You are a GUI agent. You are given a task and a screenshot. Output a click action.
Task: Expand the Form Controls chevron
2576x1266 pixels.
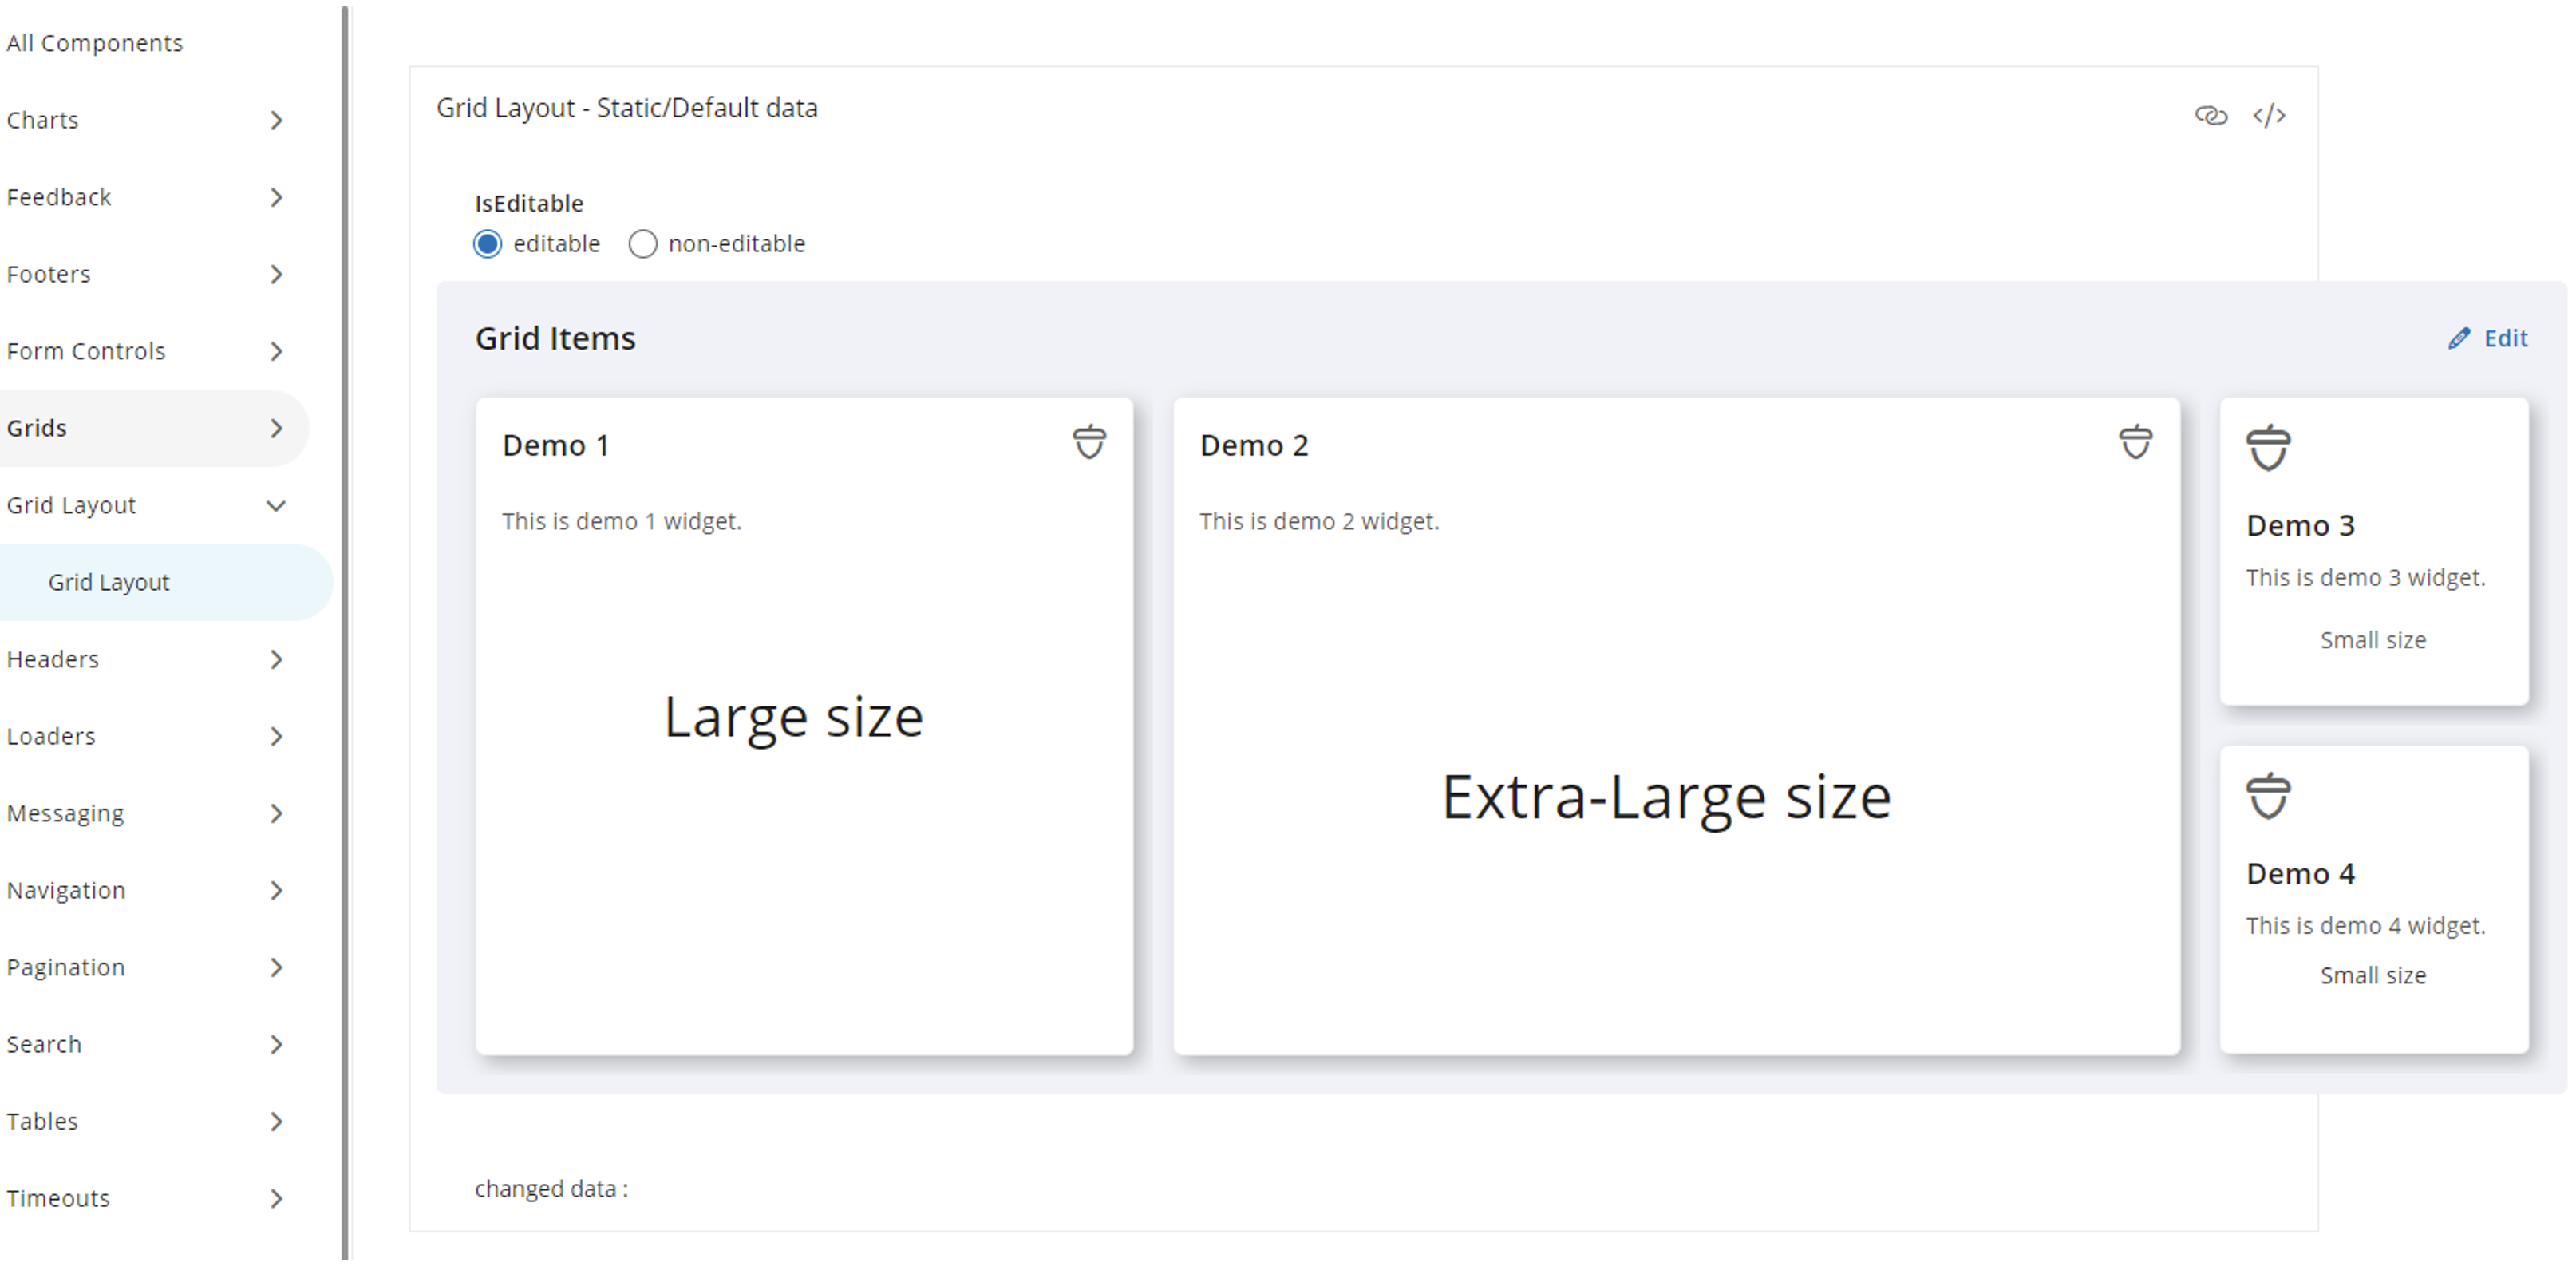tap(277, 352)
